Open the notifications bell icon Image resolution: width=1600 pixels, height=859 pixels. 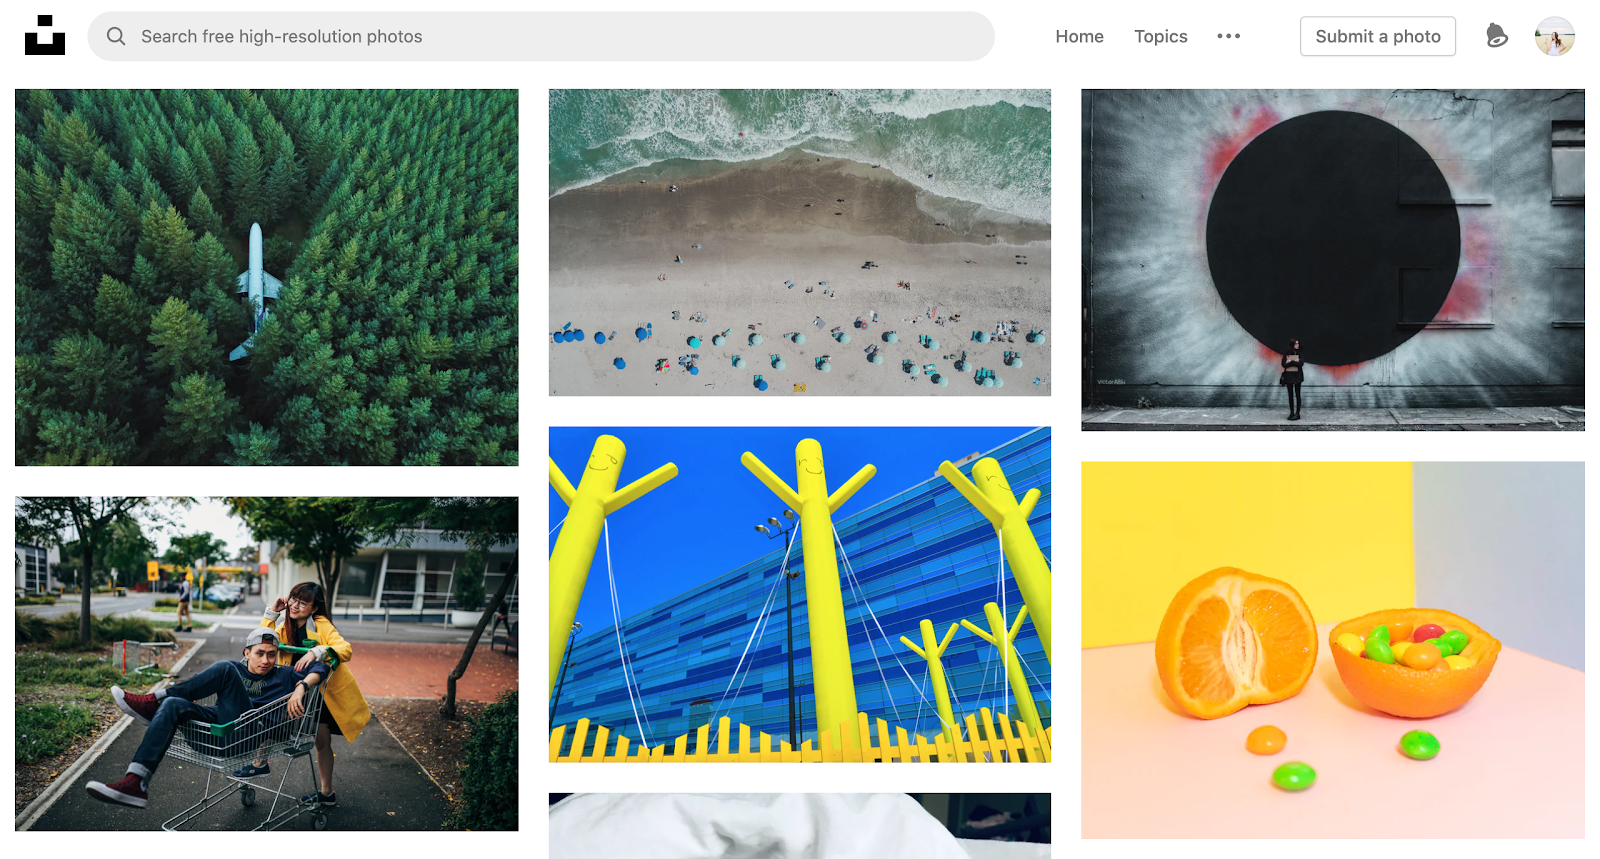[x=1496, y=36]
